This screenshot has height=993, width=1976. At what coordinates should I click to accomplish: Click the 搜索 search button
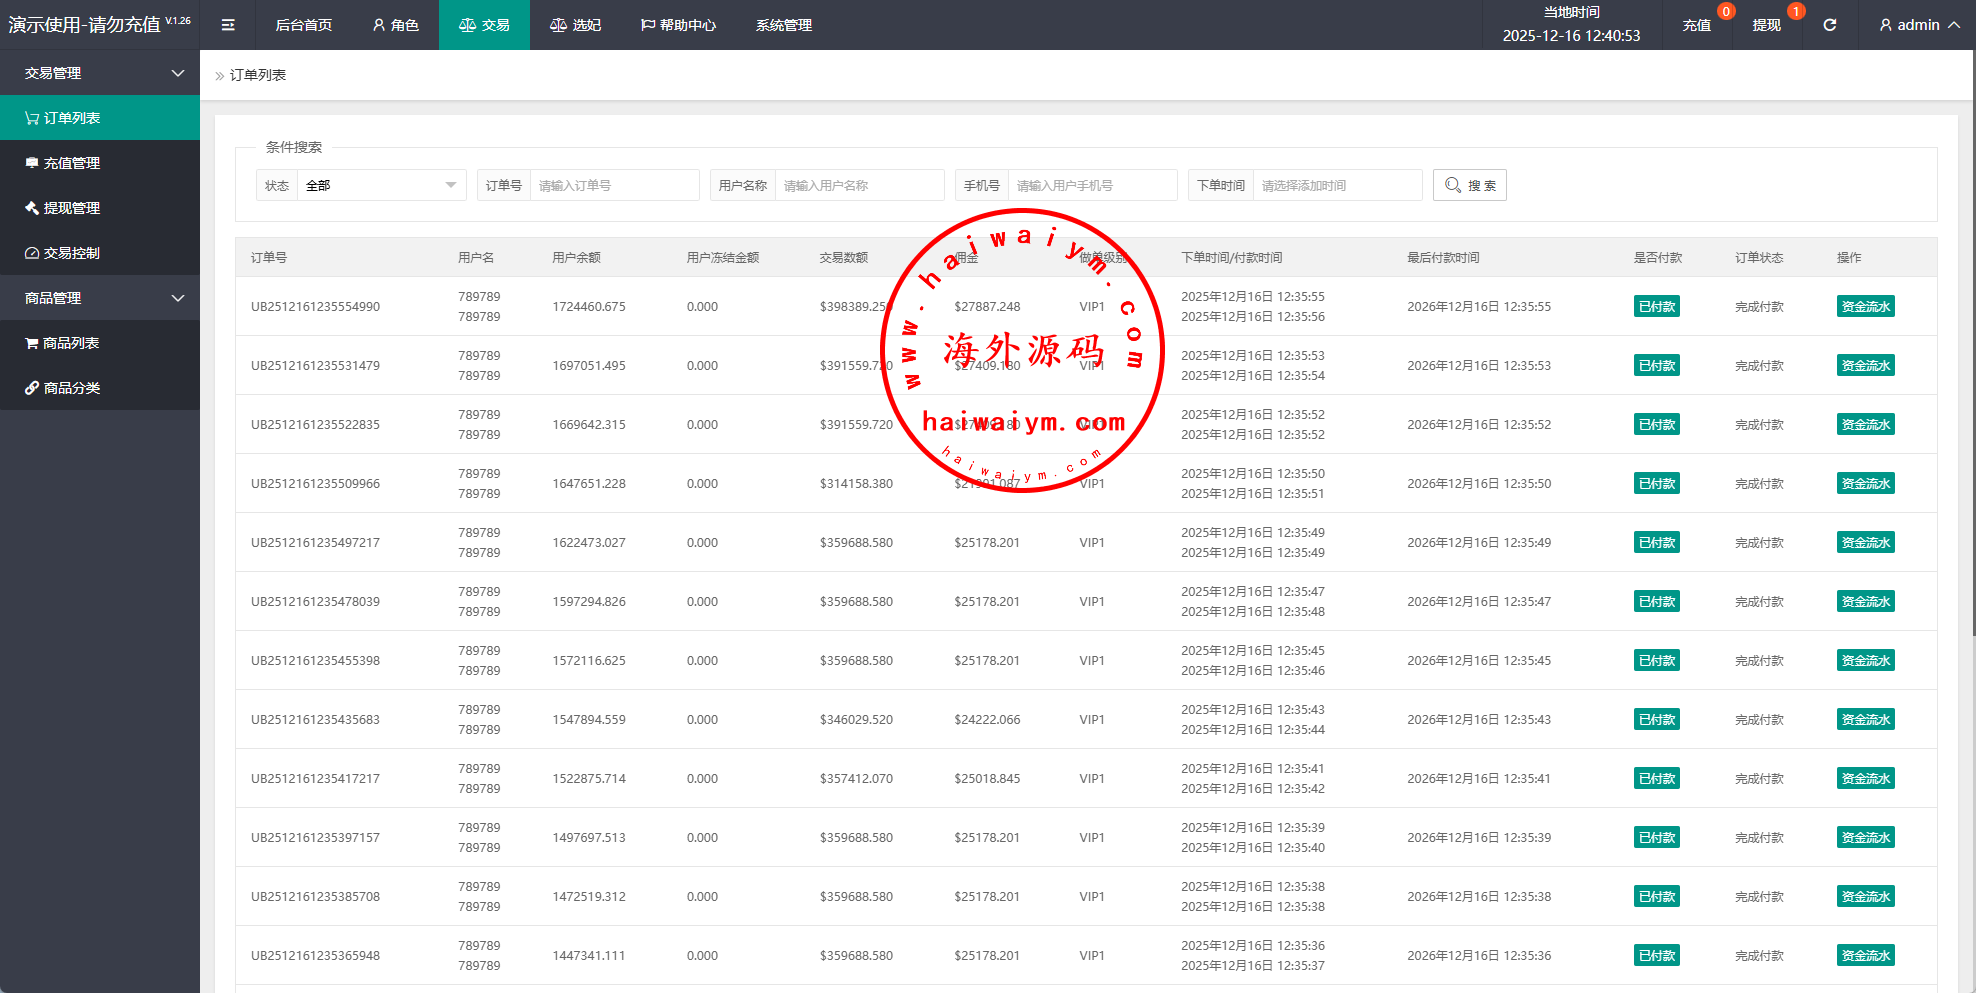point(1469,185)
